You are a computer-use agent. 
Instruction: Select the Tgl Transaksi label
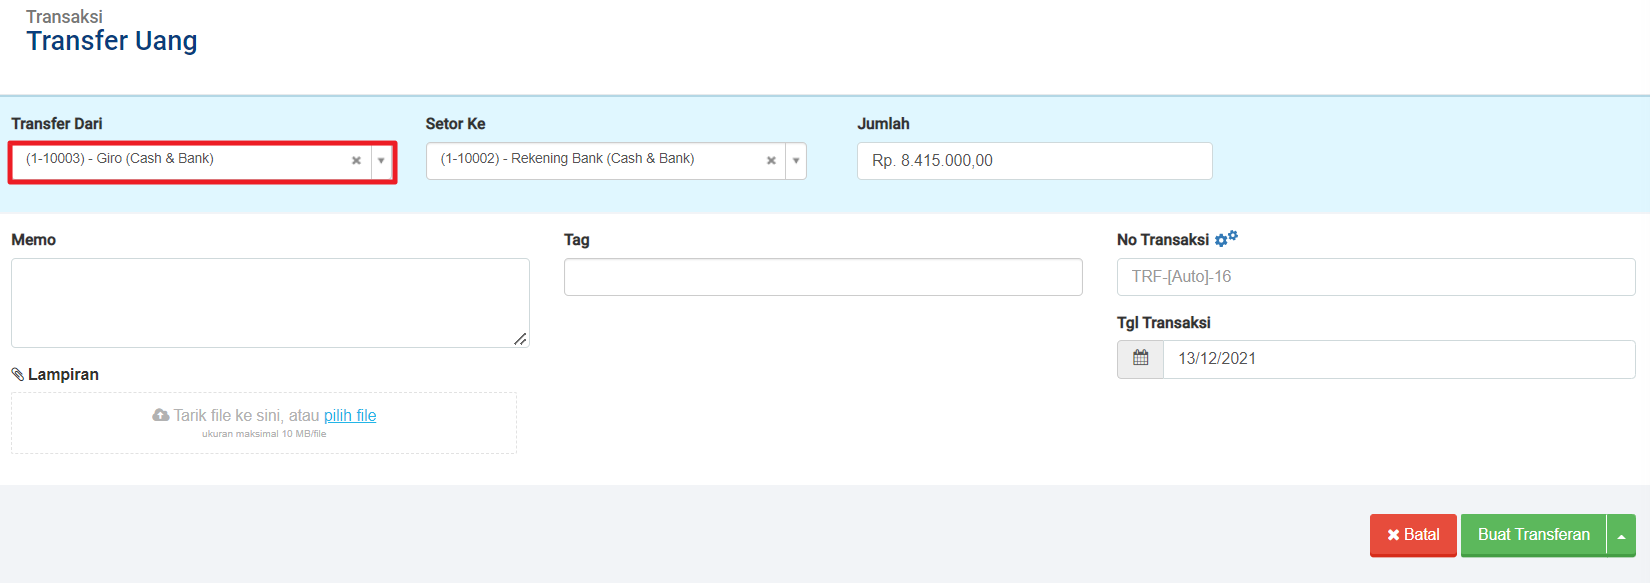(x=1164, y=323)
